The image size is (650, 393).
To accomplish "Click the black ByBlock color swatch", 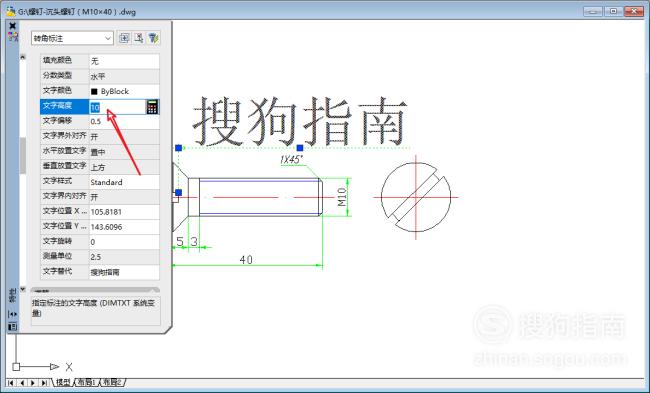I will 94,92.
